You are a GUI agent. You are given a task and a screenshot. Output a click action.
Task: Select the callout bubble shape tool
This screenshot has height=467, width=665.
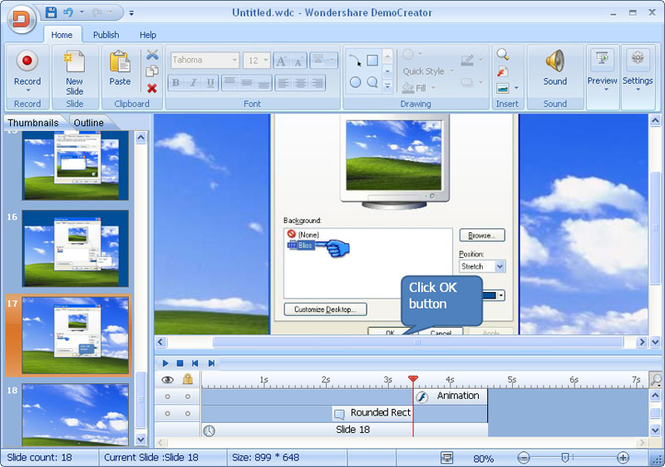tap(372, 82)
